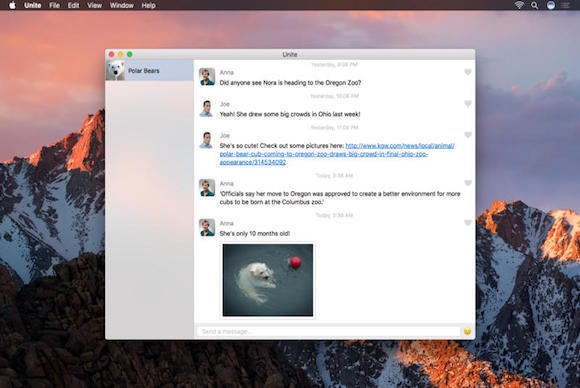Click the Wi-Fi status icon

[519, 5]
